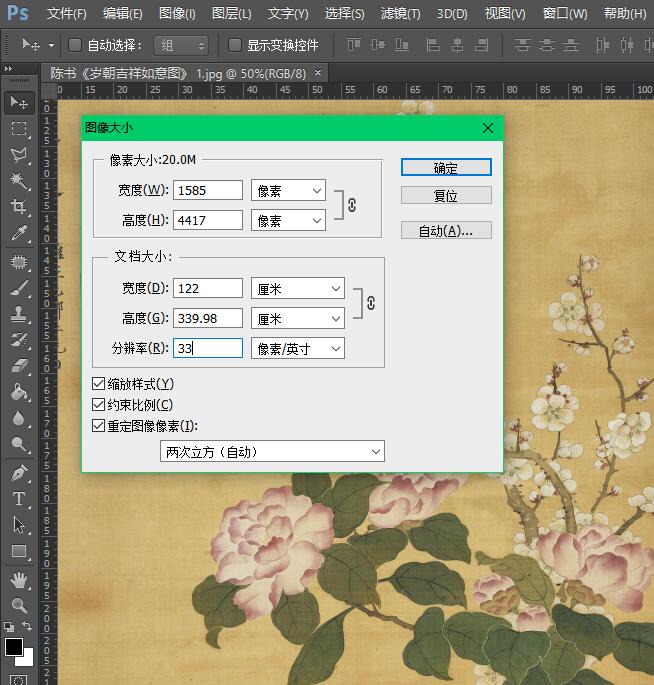
Task: Click the black foreground color swatch
Action: [x=12, y=647]
